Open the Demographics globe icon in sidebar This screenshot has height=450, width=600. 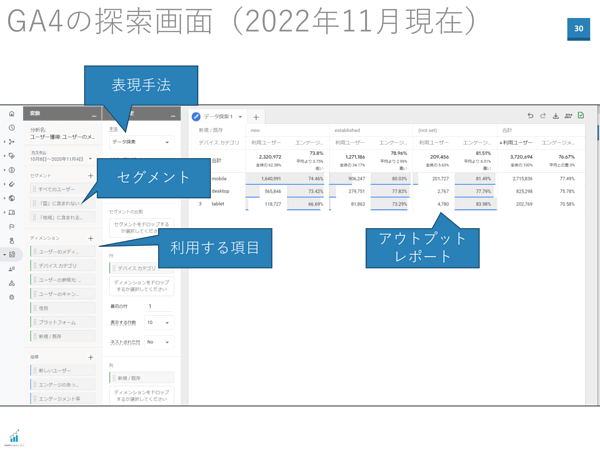coord(11,198)
